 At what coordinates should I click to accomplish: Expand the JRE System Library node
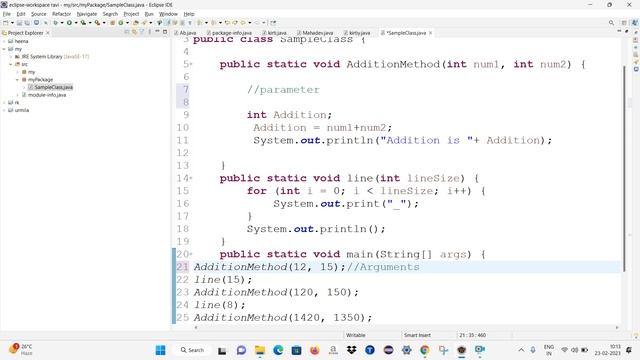pyautogui.click(x=11, y=57)
